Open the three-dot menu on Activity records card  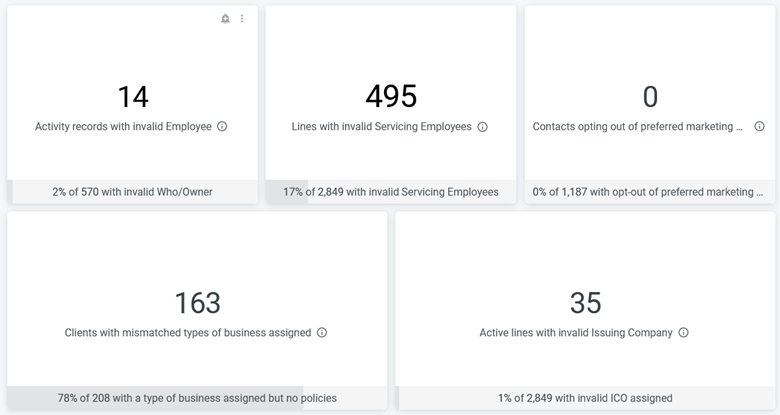[242, 19]
